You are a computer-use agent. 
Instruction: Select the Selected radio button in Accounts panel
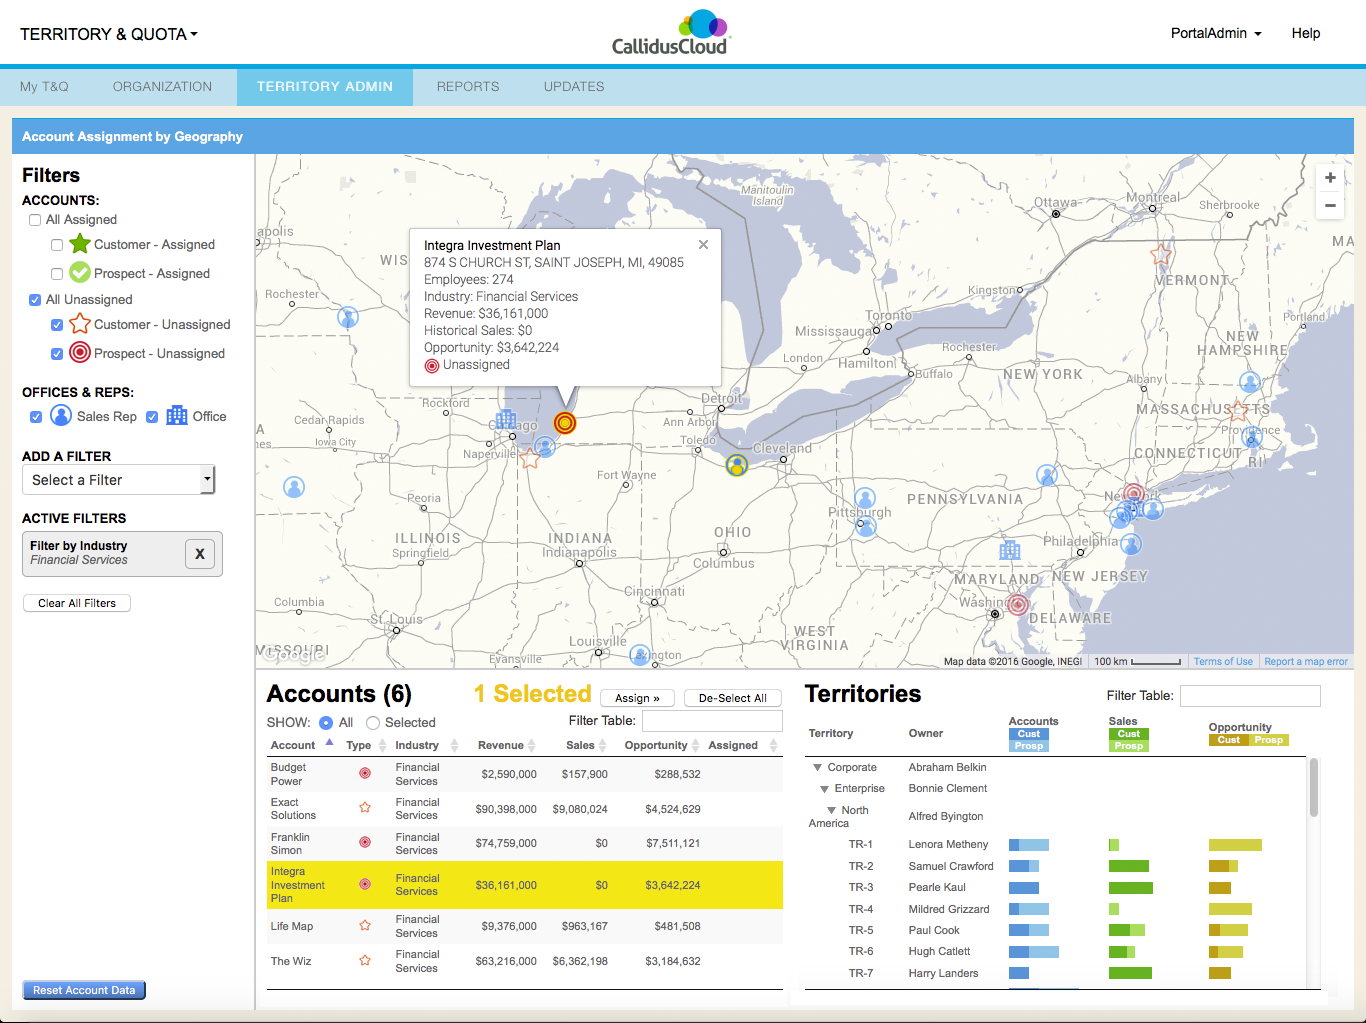[372, 722]
